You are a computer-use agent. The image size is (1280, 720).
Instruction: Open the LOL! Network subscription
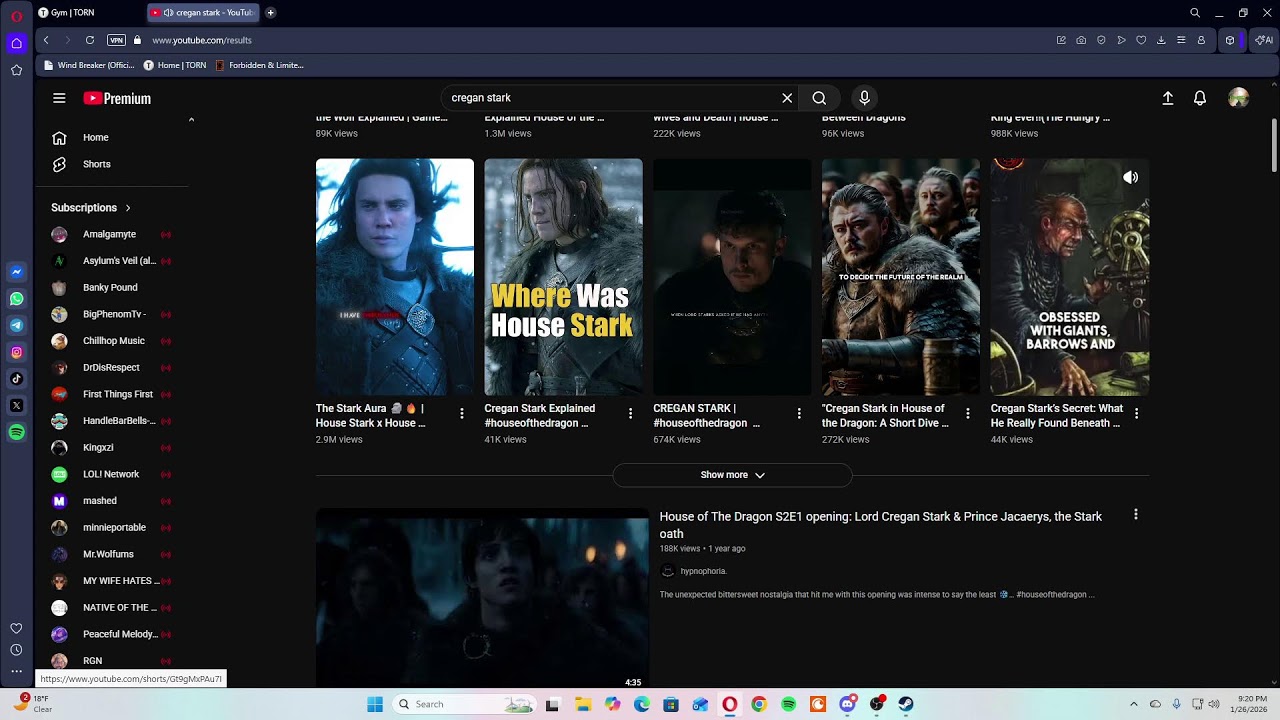tap(112, 474)
